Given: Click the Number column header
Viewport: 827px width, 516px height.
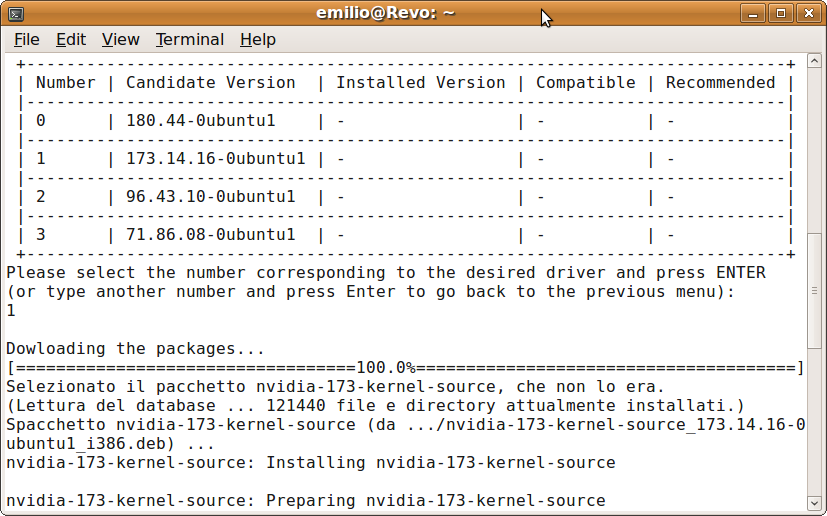Looking at the screenshot, I should point(65,83).
